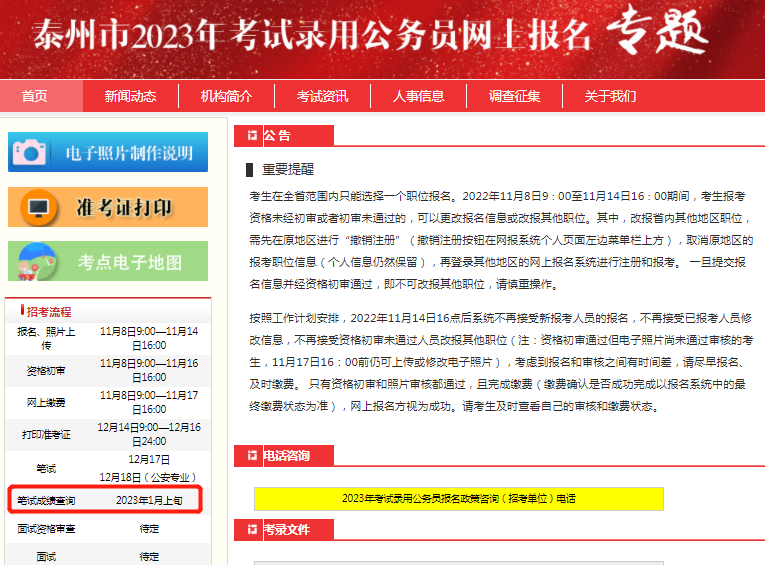Screen dimensions: 765x565
Task: Click the 笔试成绩查询 row in 报考流程
Action: point(107,499)
